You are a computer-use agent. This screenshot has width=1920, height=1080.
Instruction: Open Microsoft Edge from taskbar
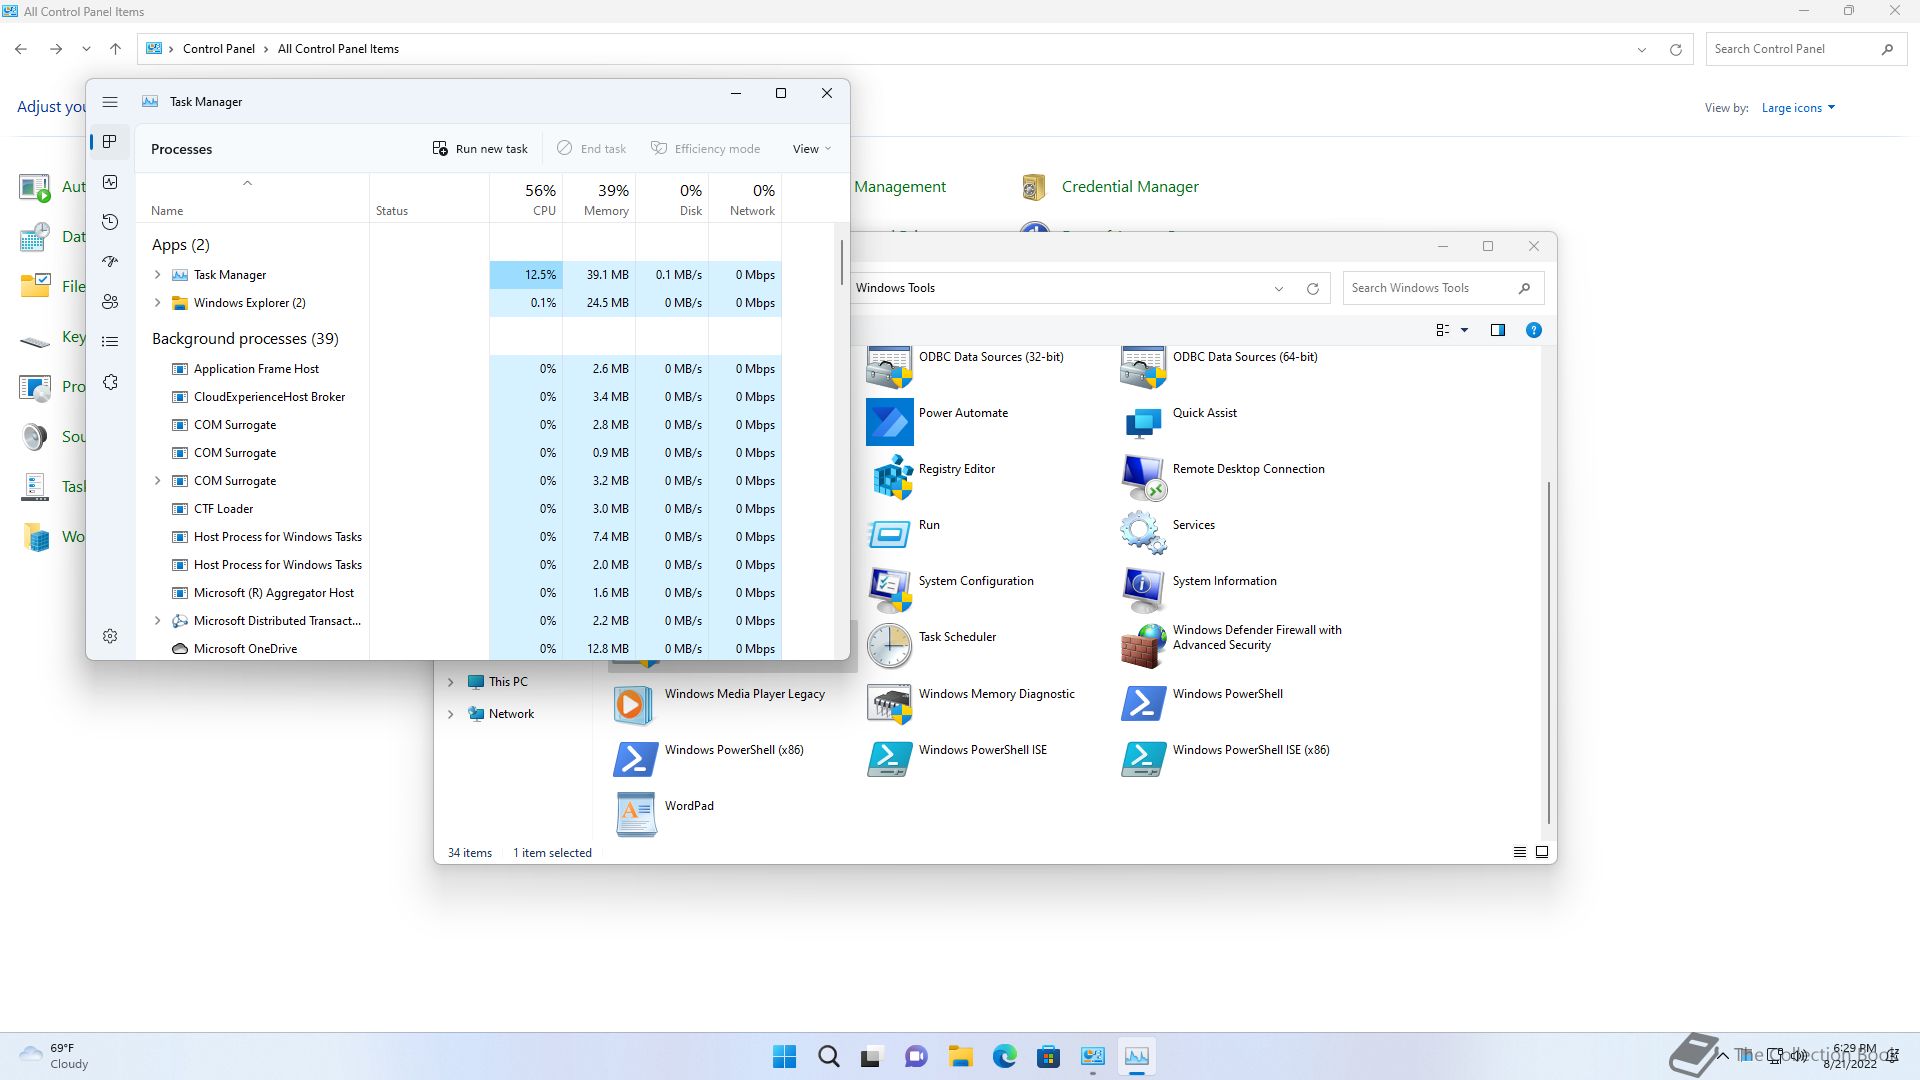click(1004, 1056)
